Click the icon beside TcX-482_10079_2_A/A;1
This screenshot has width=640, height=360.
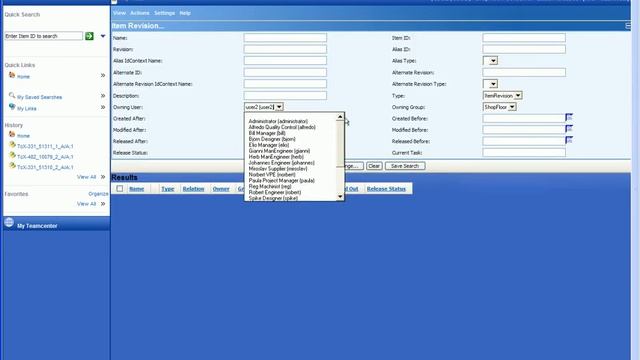click(x=12, y=156)
